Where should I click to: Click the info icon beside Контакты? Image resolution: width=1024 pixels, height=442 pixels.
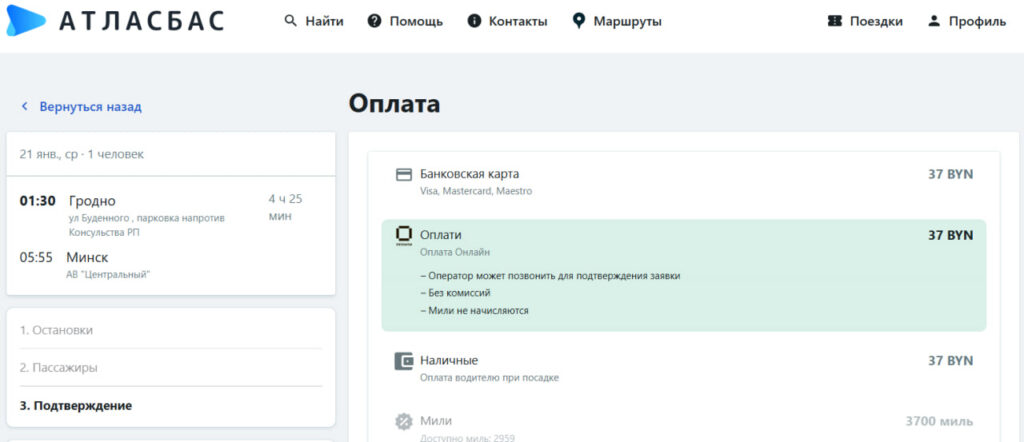point(474,21)
